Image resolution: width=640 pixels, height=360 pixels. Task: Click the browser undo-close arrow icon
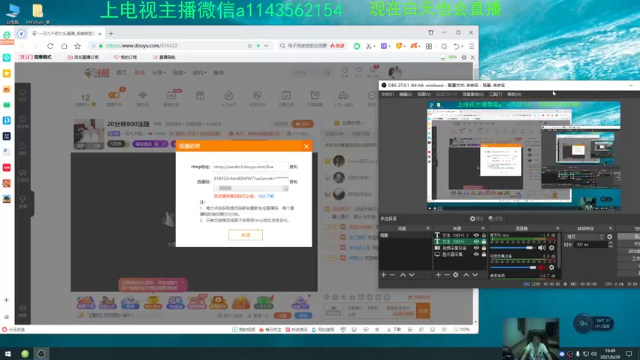456,46
